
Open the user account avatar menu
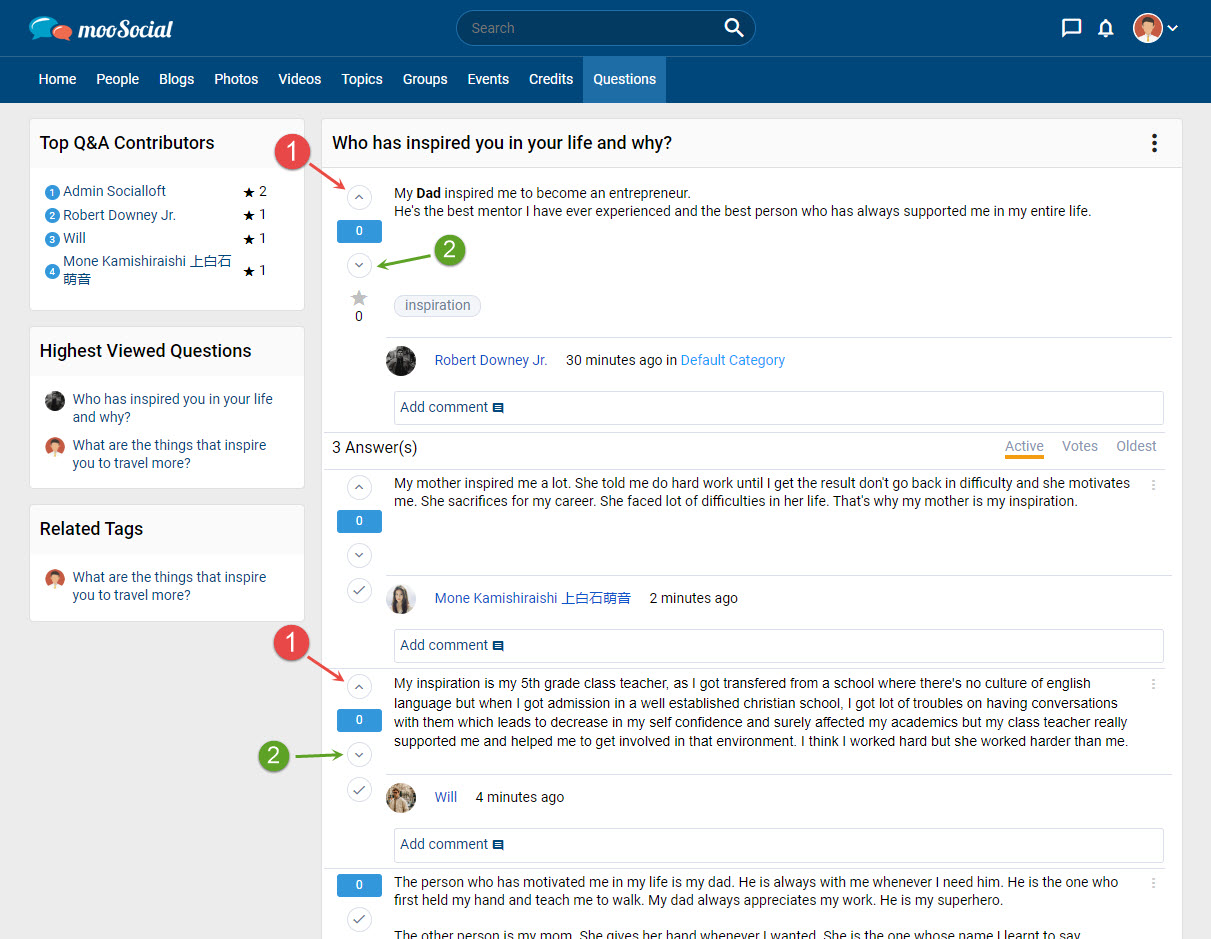coord(1155,28)
